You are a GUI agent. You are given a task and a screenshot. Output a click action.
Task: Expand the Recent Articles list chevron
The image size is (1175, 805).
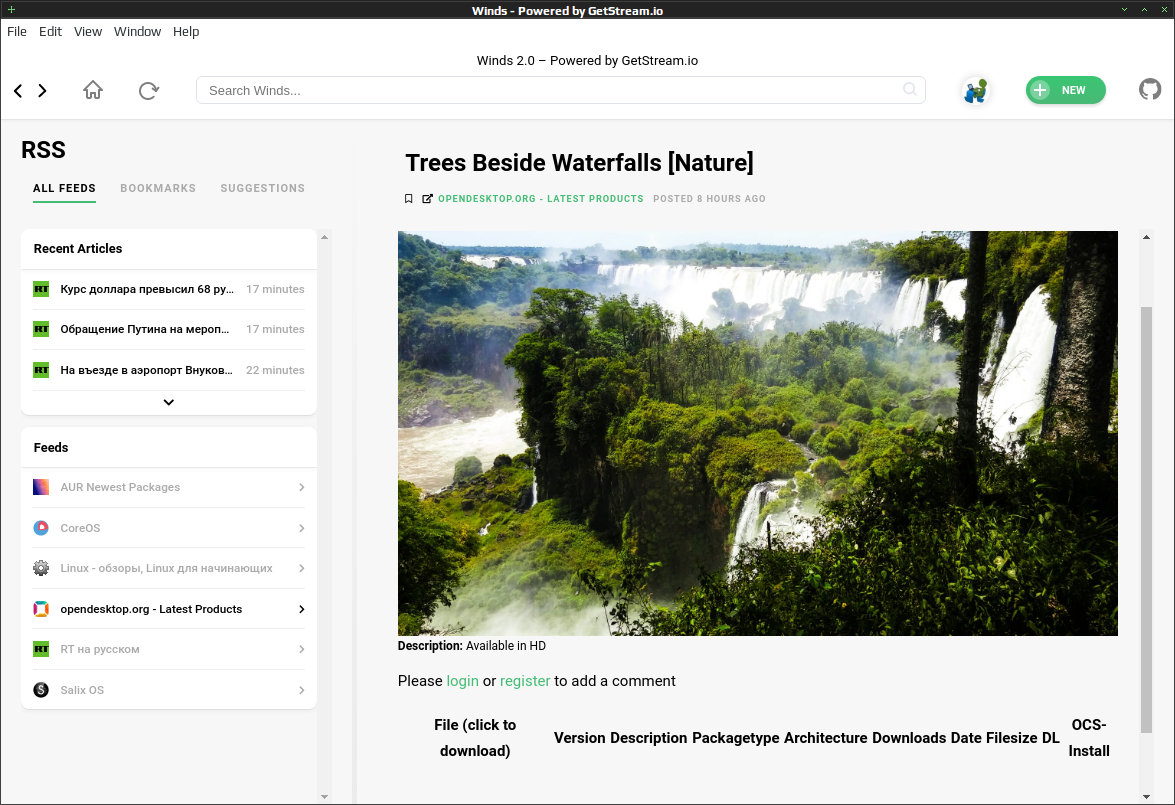[169, 402]
